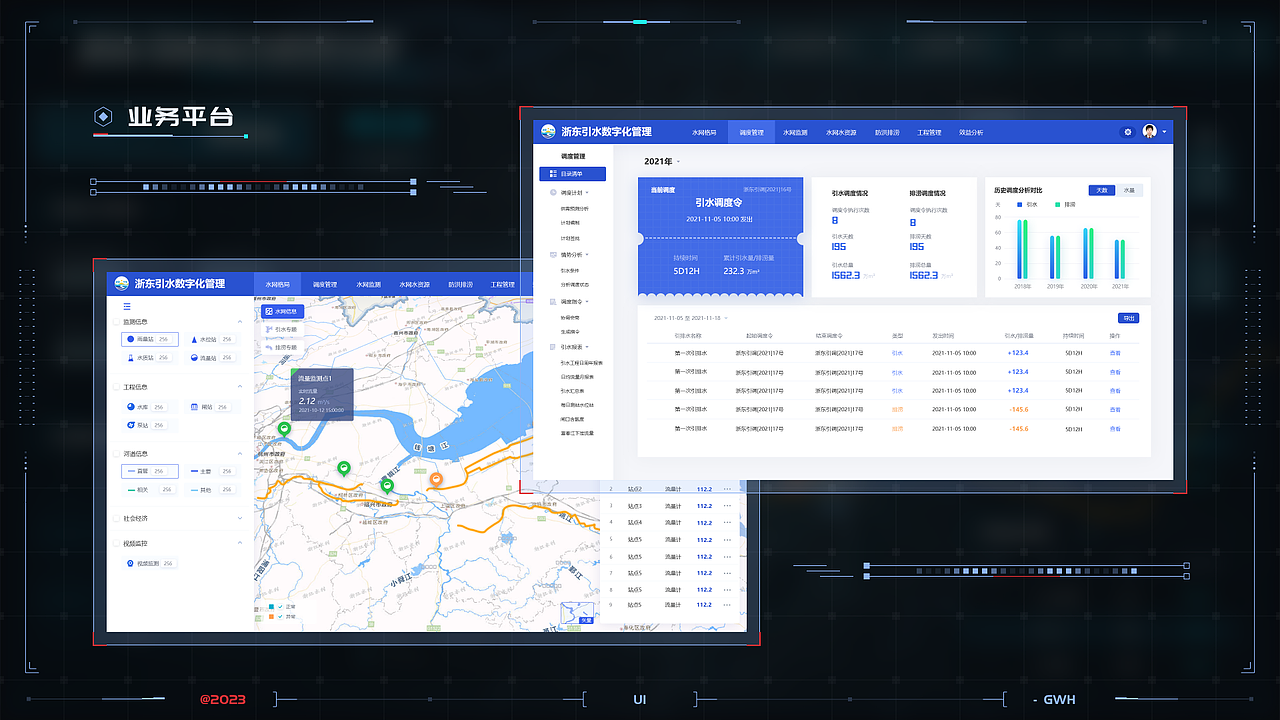Select the 引水专题 map button

[282, 329]
